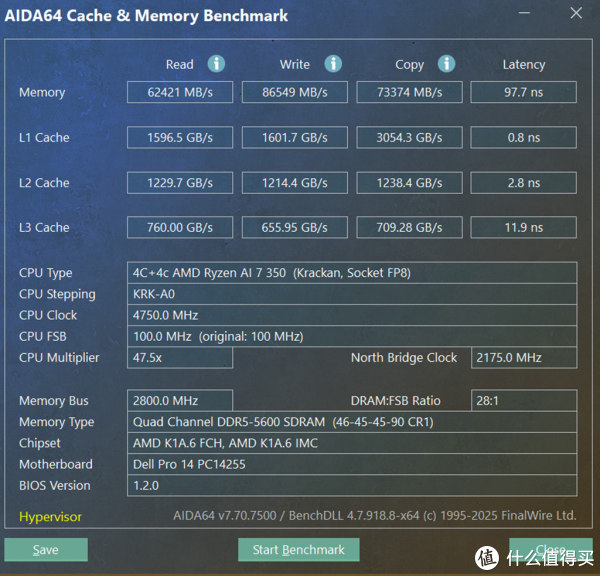
Task: Click the Motherboard Dell Pro 14 field
Action: (352, 464)
